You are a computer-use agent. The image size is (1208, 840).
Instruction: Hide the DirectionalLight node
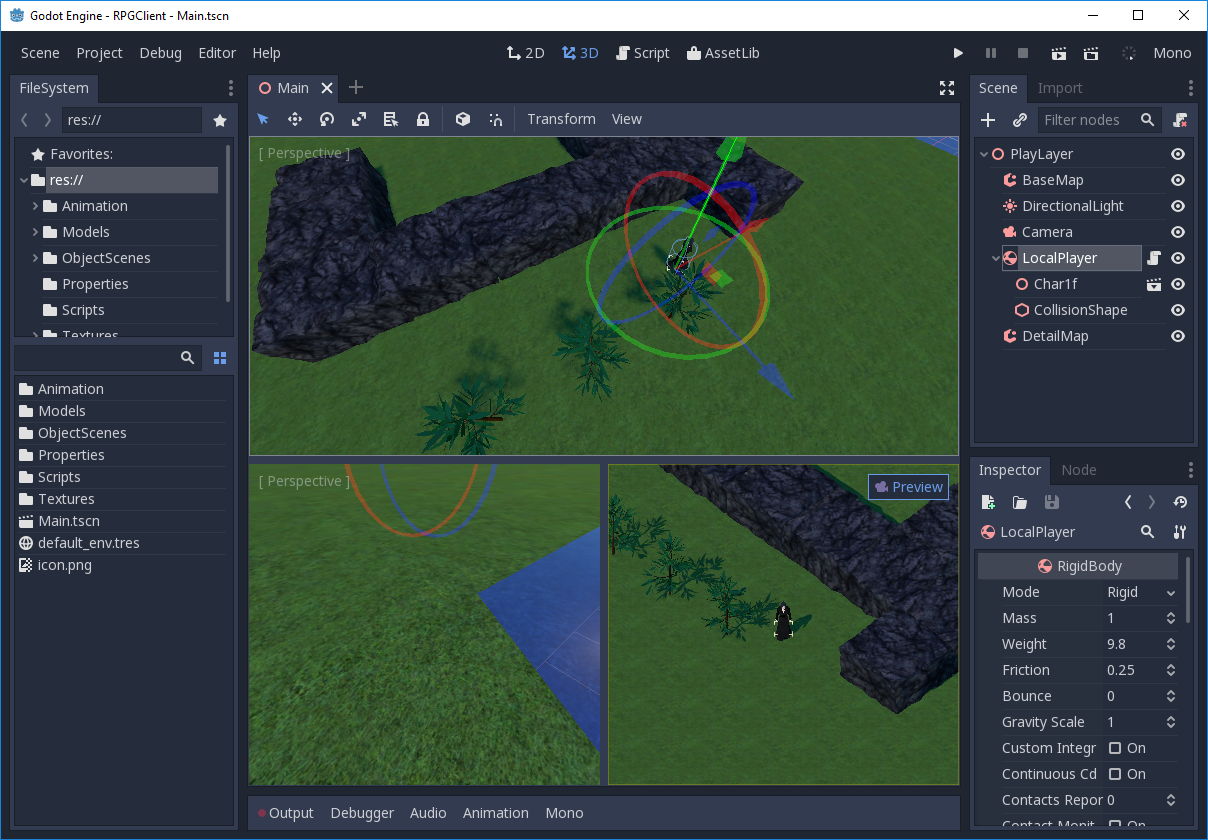(x=1178, y=206)
